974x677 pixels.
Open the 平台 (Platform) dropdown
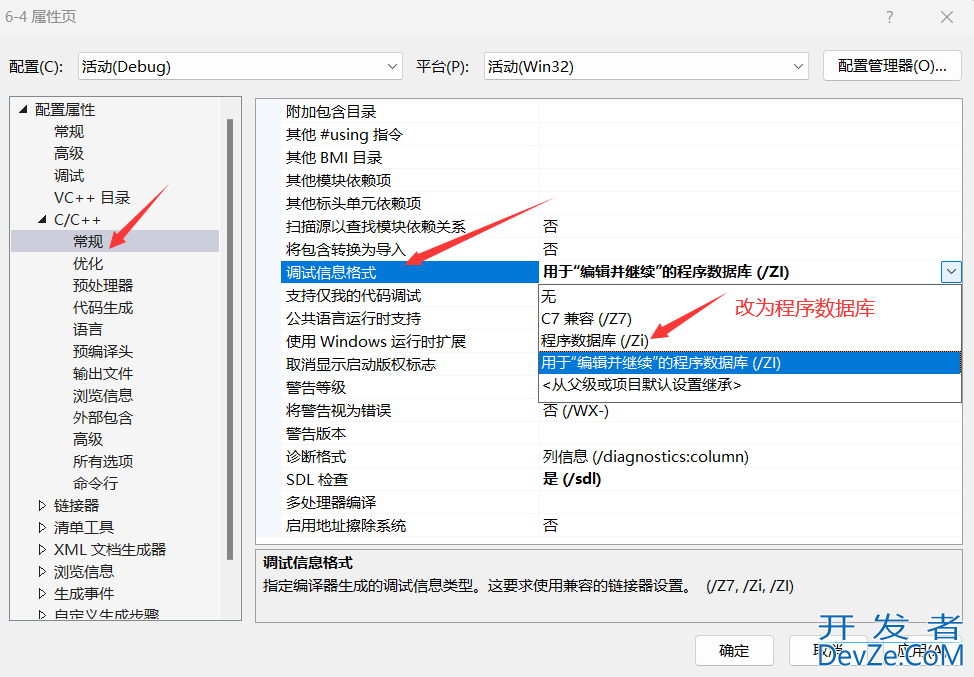[645, 67]
